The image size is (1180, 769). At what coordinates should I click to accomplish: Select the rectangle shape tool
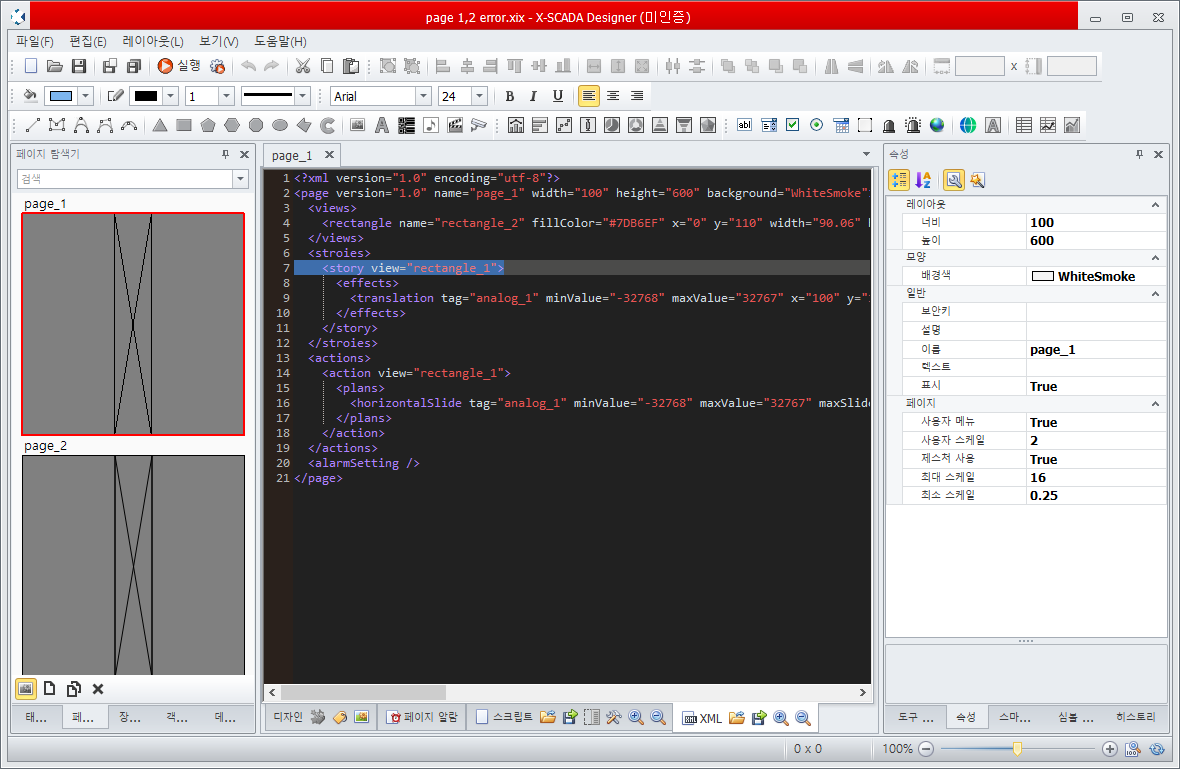click(x=184, y=126)
